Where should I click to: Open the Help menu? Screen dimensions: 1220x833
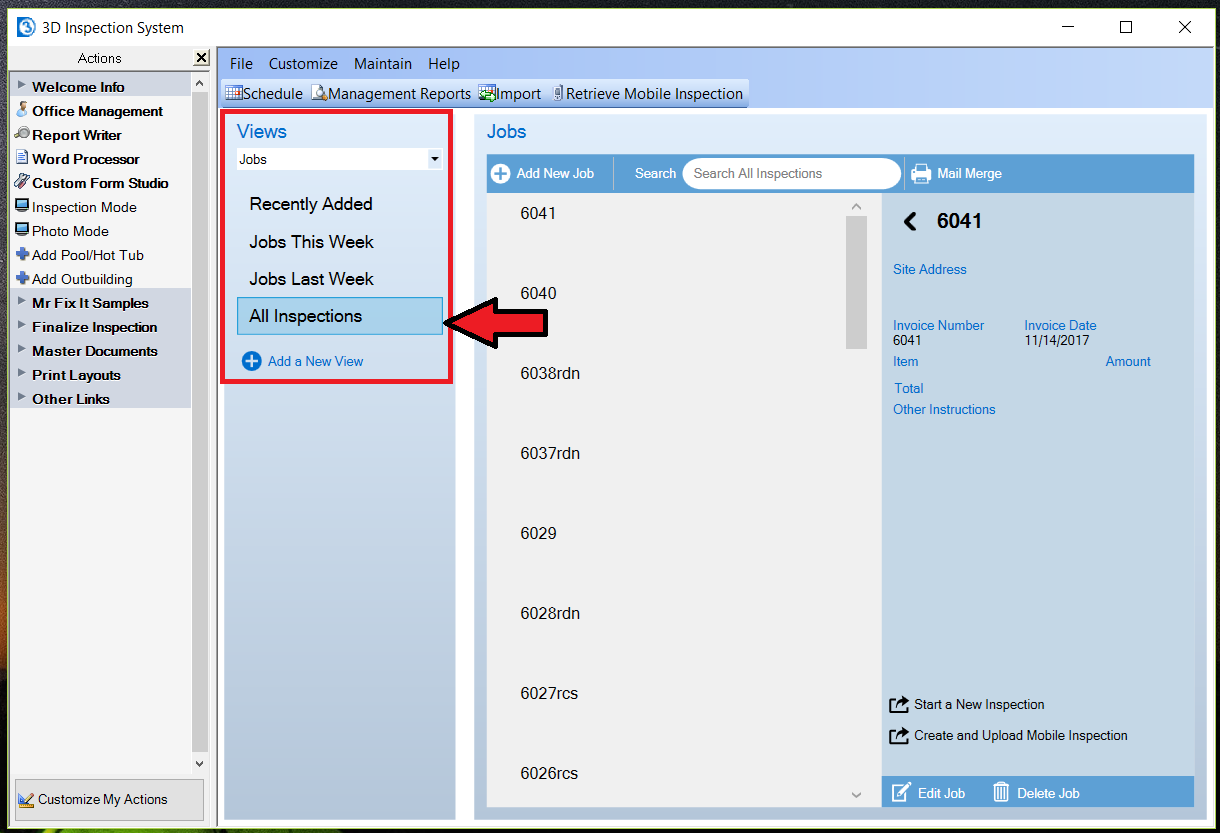[x=444, y=64]
